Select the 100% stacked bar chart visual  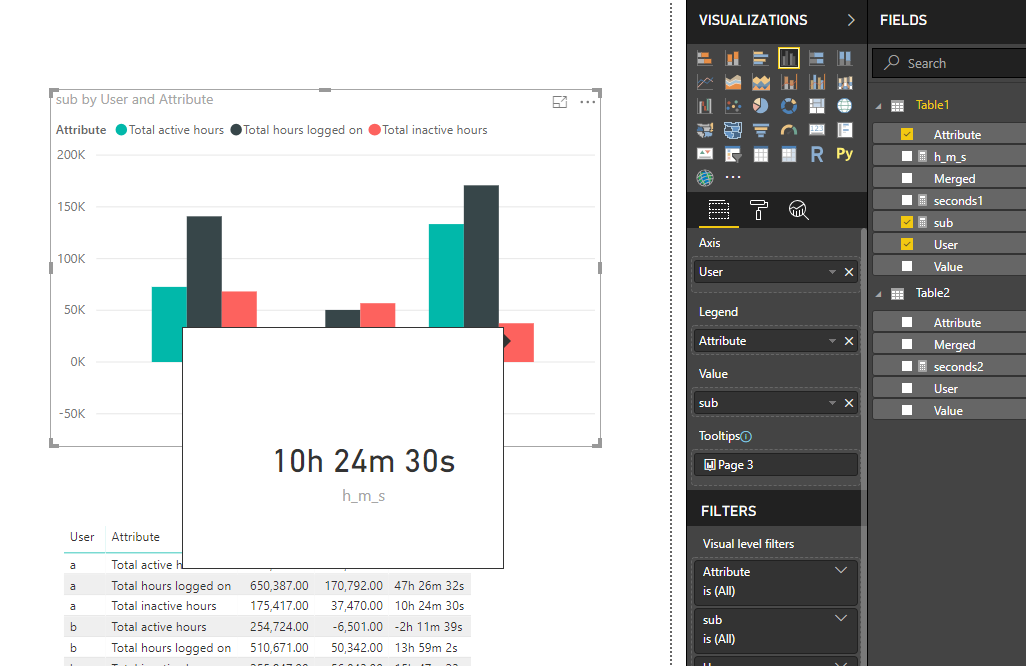click(817, 58)
